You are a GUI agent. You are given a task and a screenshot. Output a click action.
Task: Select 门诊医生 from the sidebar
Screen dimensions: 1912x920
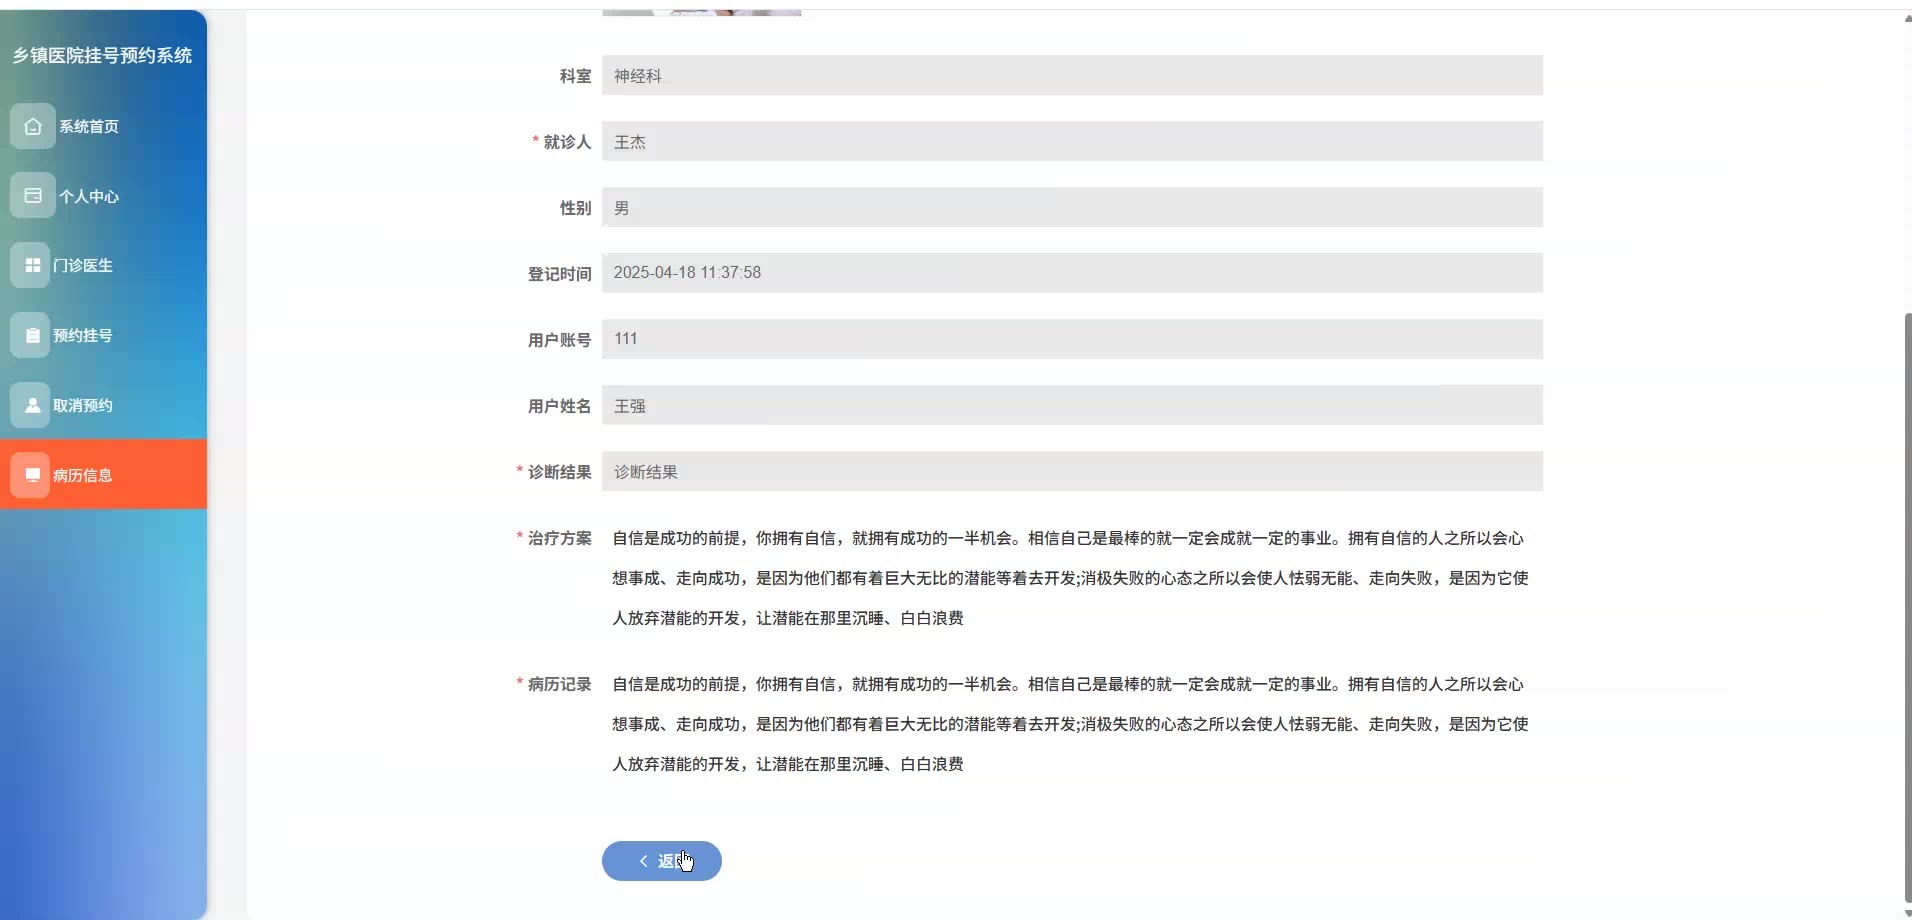pyautogui.click(x=104, y=265)
